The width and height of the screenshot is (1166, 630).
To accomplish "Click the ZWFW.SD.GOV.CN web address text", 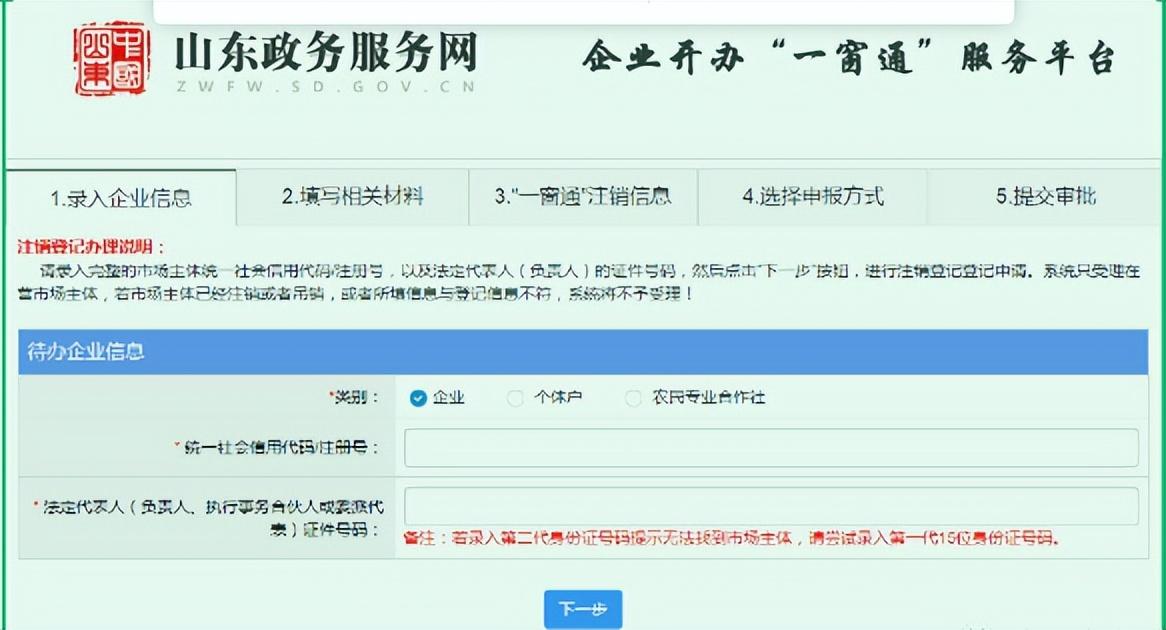I will (x=326, y=86).
